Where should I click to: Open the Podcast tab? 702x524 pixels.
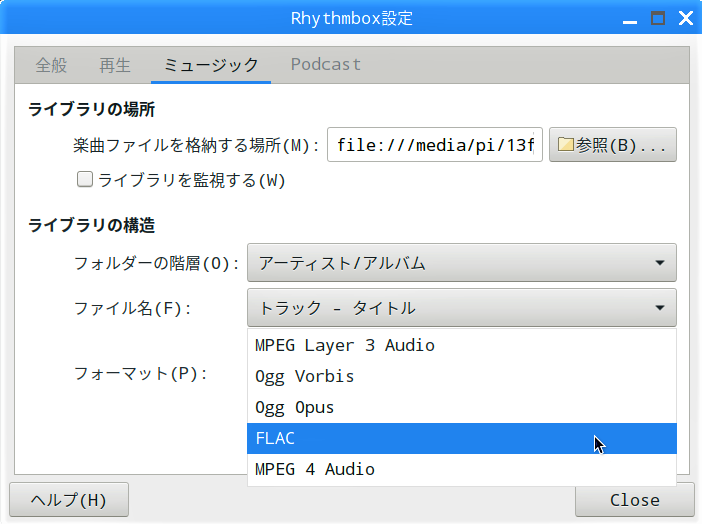pos(325,65)
